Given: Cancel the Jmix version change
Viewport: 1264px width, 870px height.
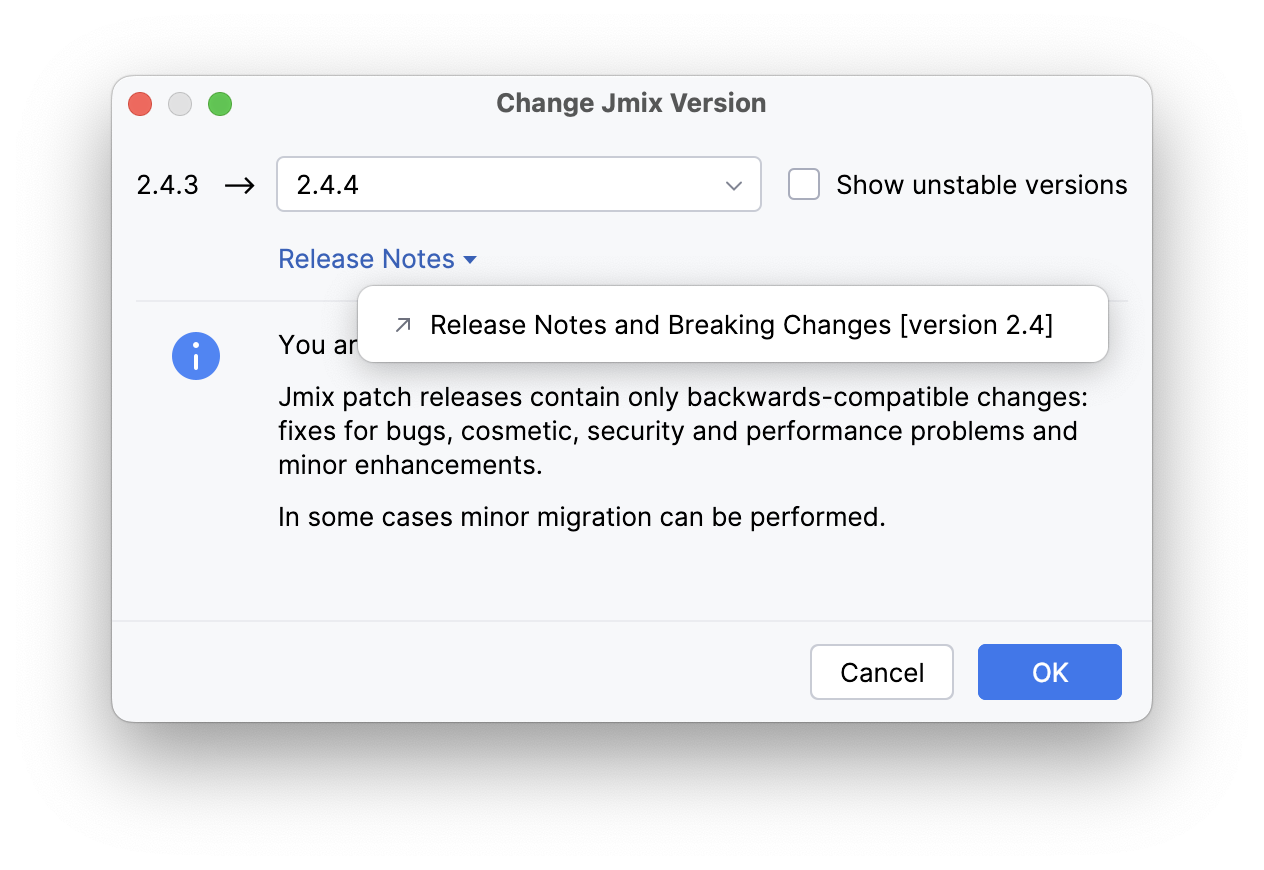Looking at the screenshot, I should [881, 672].
